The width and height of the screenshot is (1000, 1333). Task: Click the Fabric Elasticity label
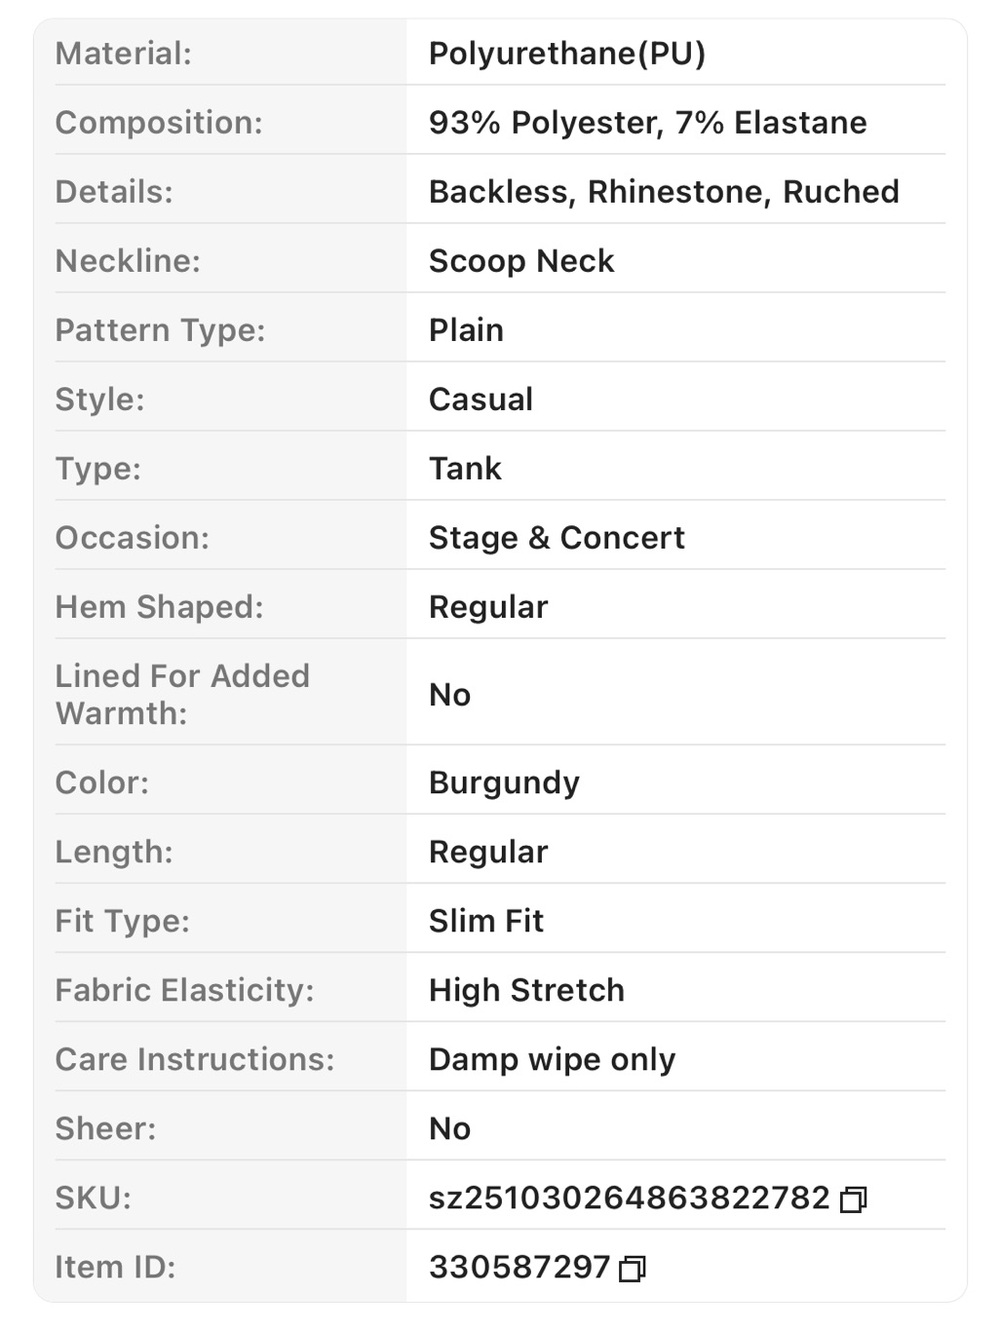coord(184,990)
